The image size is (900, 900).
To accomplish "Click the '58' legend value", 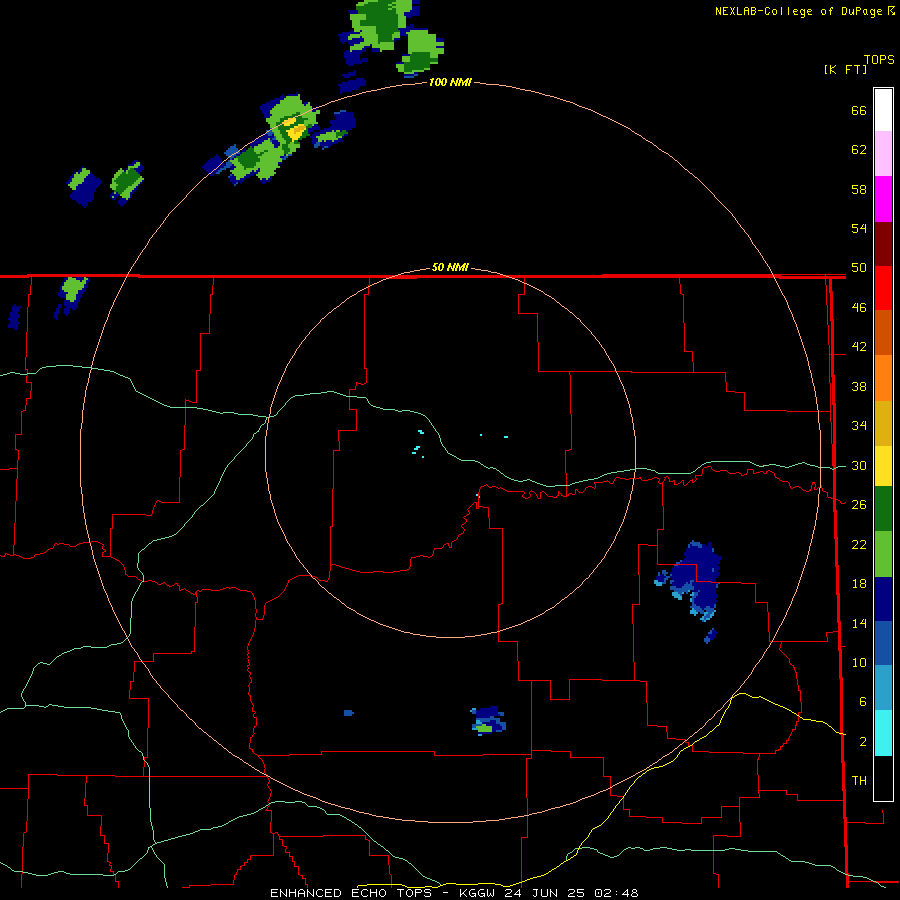I will [859, 189].
